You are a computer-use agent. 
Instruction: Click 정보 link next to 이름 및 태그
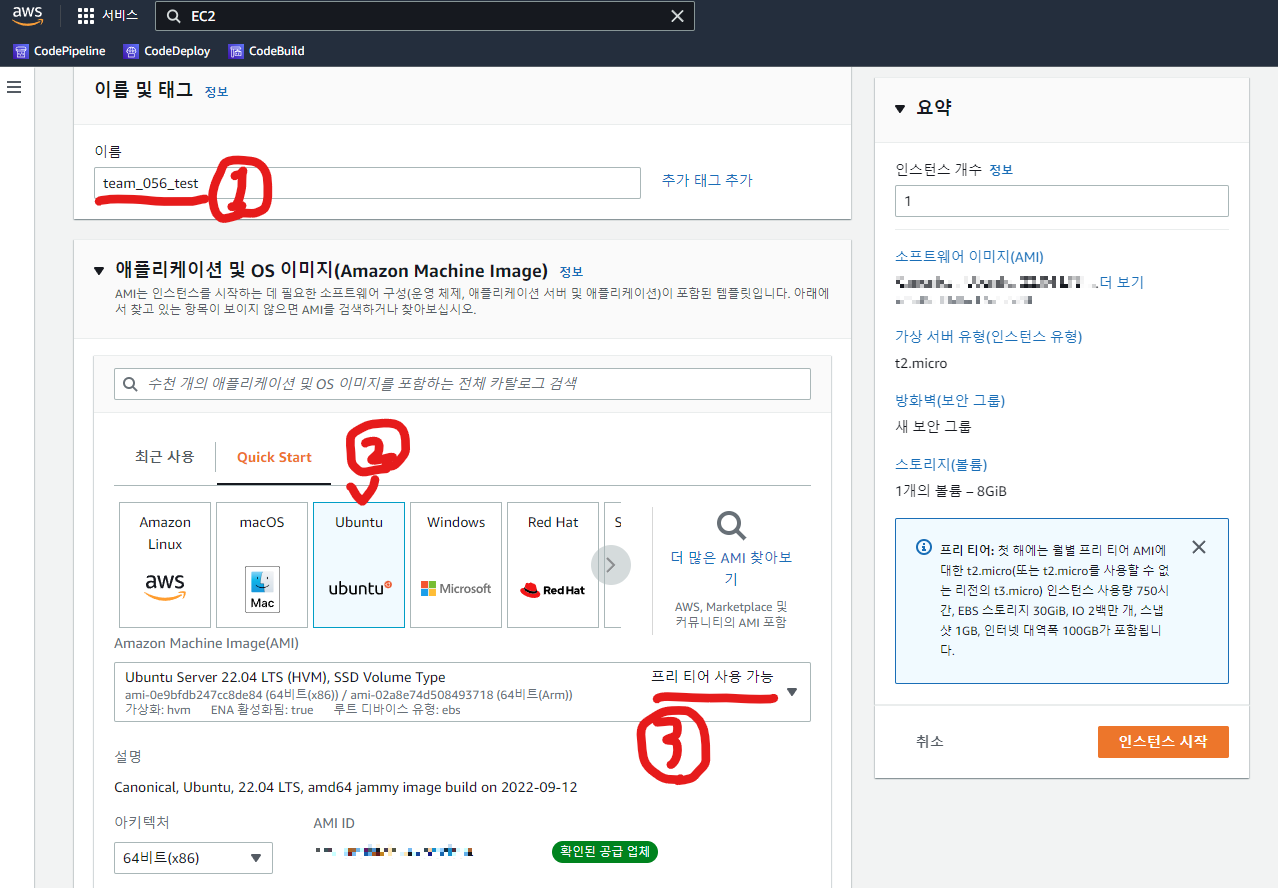(216, 91)
